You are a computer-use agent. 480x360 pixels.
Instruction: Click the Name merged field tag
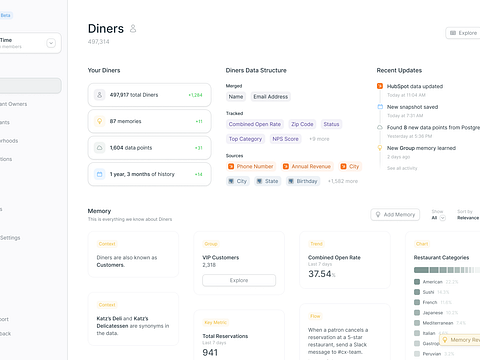(x=236, y=97)
